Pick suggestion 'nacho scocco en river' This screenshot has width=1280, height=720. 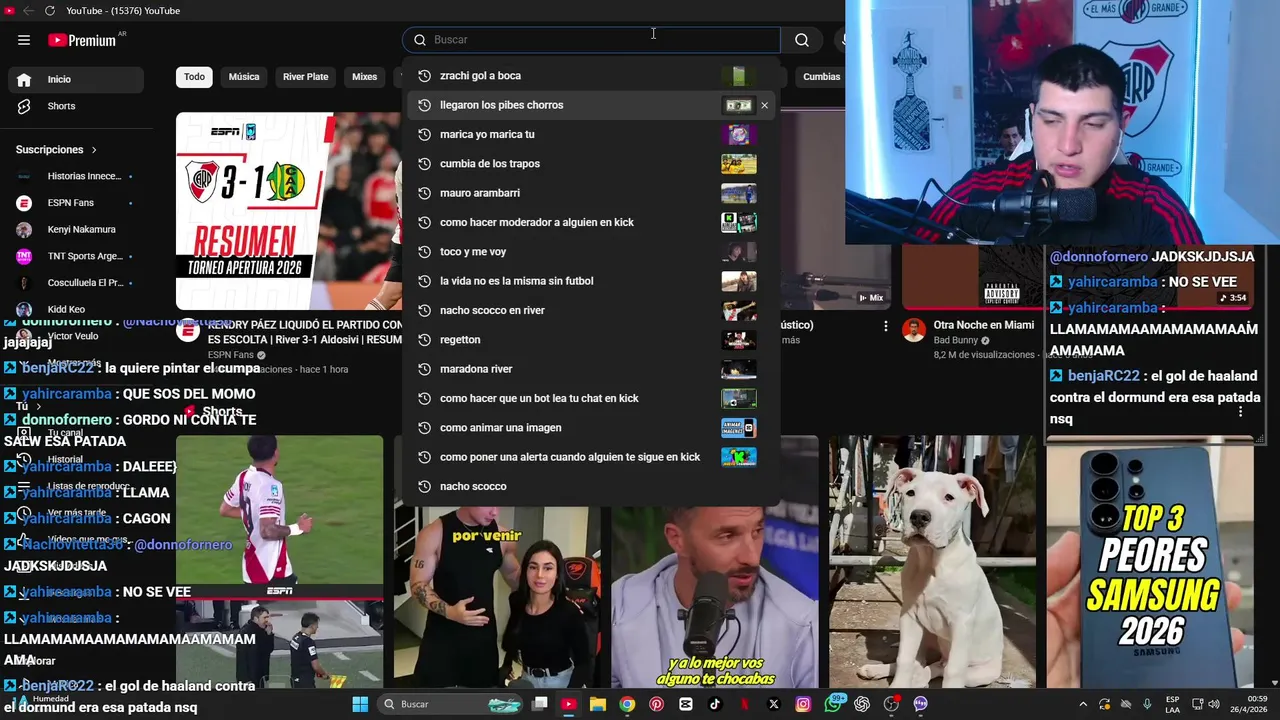[591, 310]
